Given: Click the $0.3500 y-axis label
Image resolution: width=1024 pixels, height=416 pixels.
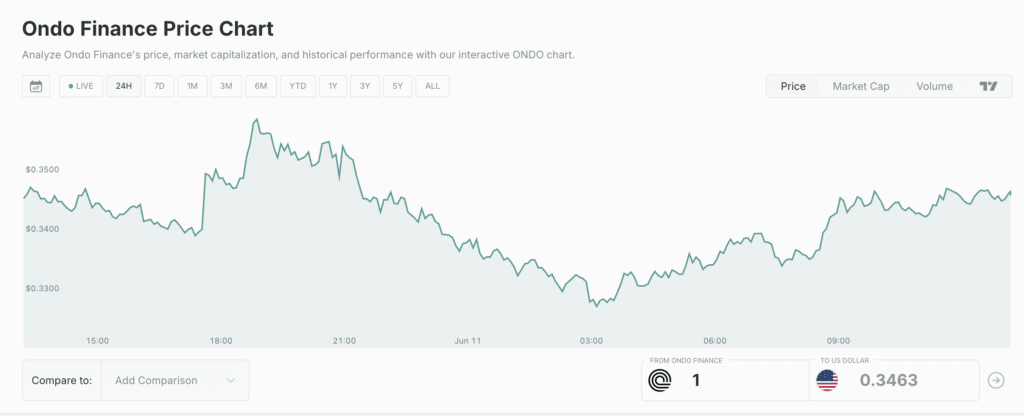Looking at the screenshot, I should (42, 170).
